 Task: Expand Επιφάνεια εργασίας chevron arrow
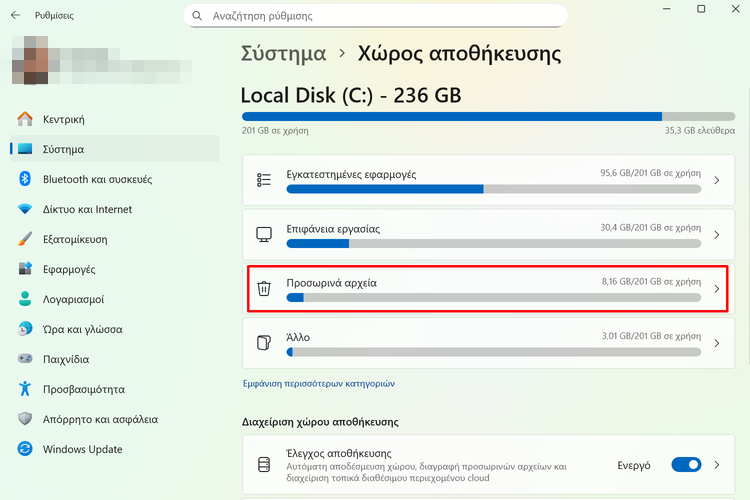(x=717, y=235)
